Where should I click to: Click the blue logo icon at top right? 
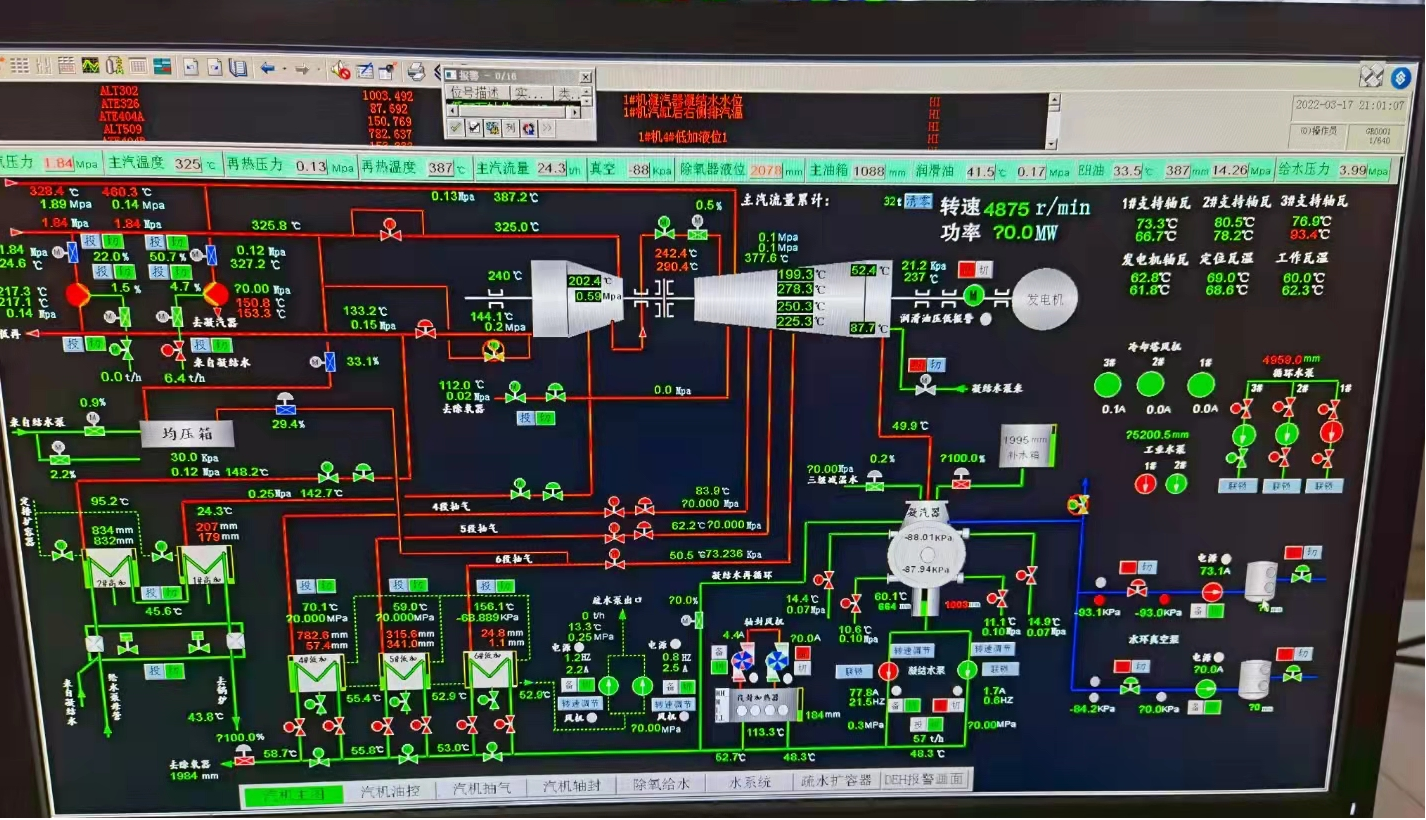coord(1400,76)
